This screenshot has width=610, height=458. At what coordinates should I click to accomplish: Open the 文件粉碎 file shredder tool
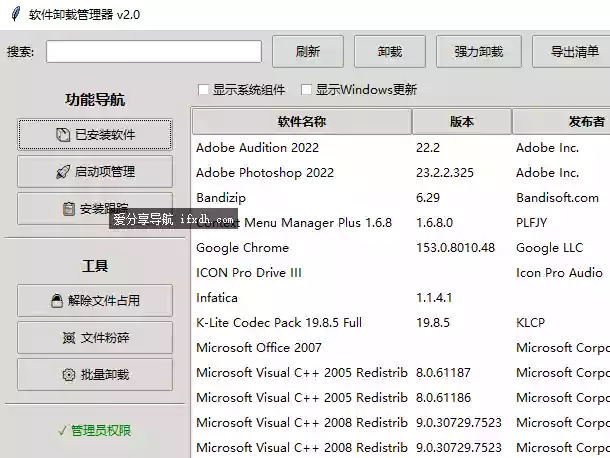[x=95, y=337]
